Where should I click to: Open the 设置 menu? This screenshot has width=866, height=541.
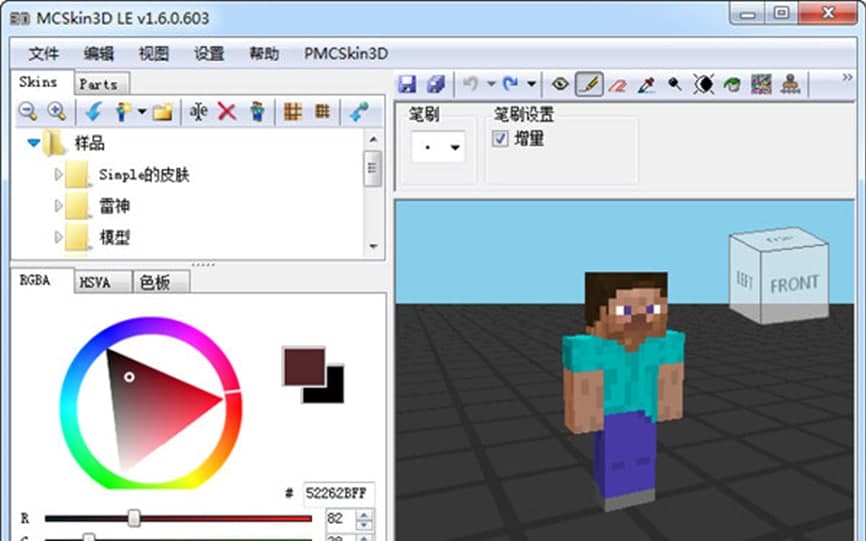pos(209,54)
